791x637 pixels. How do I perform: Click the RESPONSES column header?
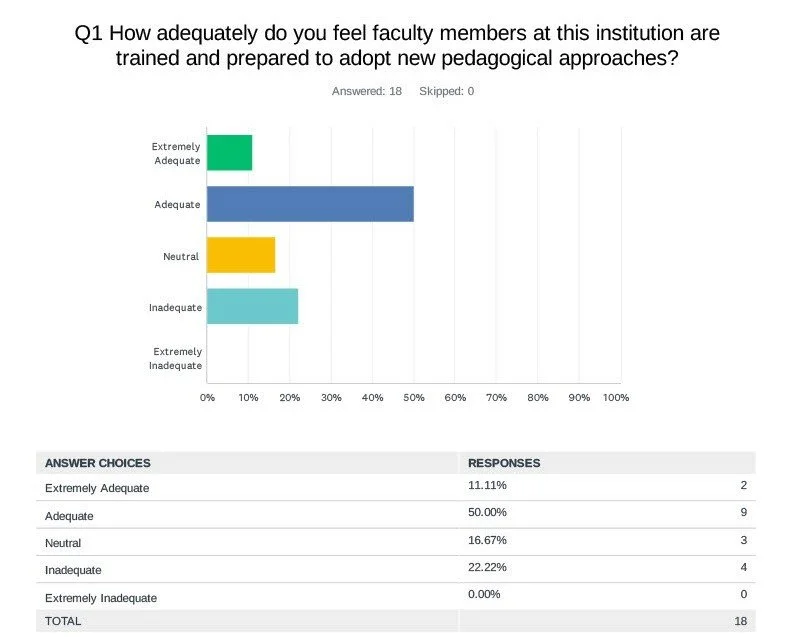pos(504,463)
